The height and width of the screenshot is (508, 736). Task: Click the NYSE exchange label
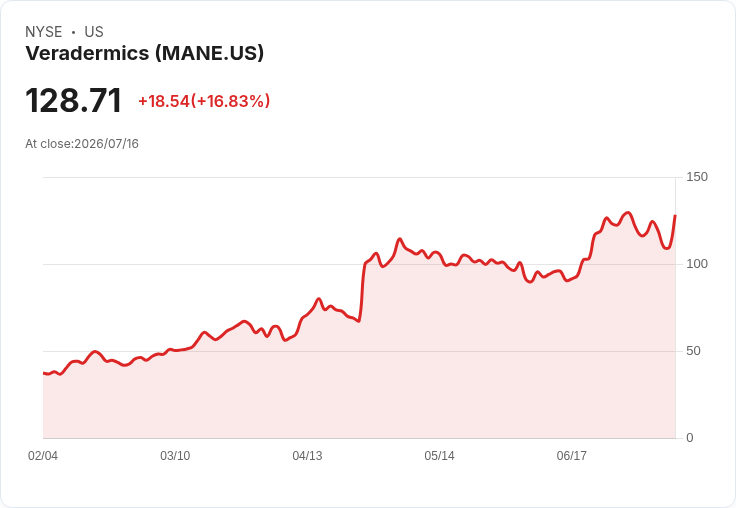[44, 32]
